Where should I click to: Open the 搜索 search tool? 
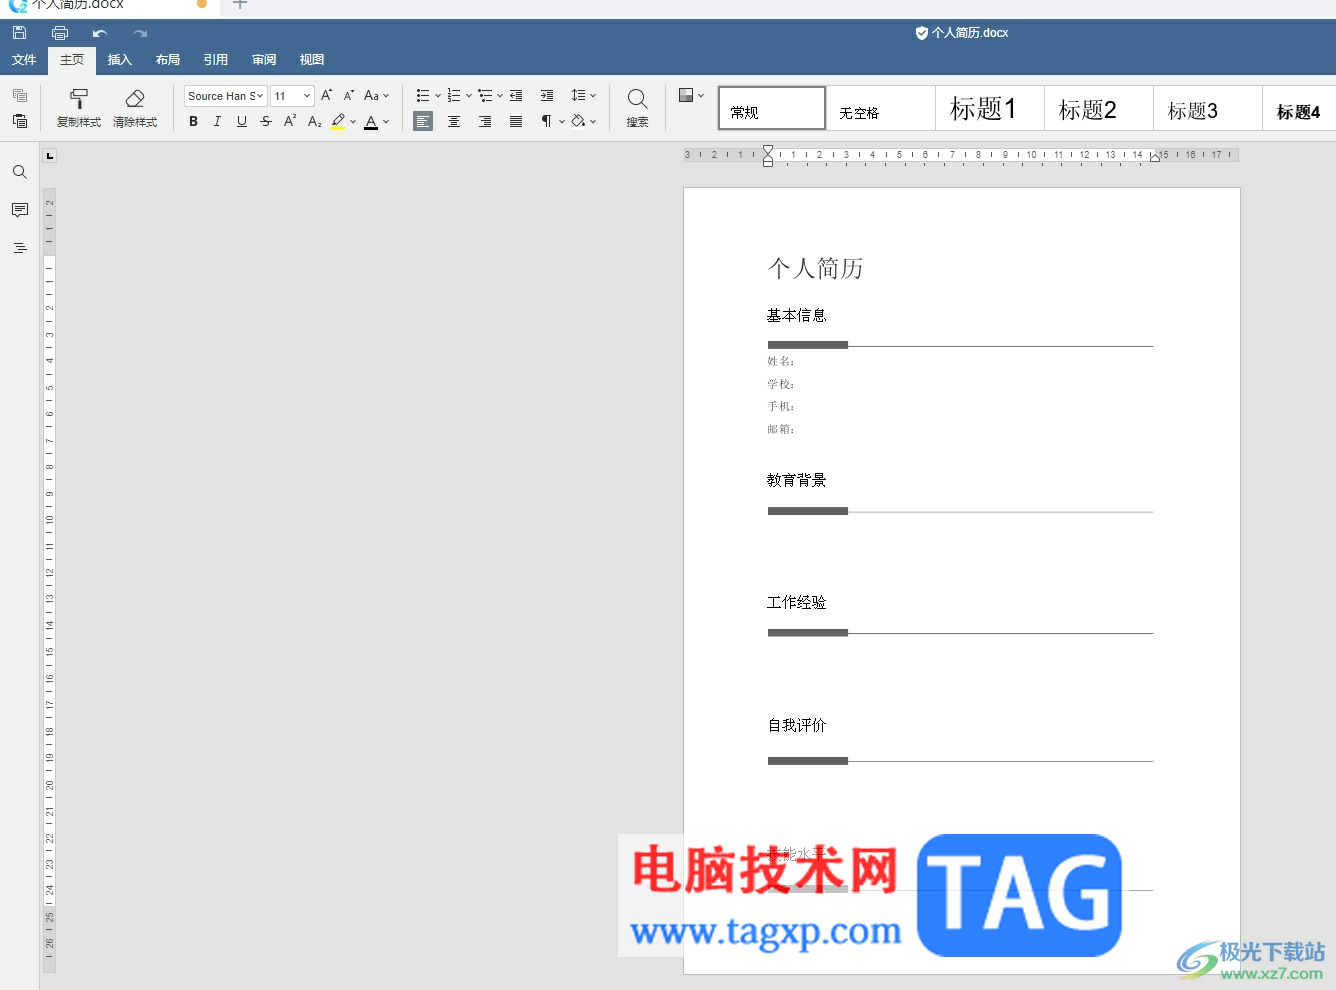(637, 108)
